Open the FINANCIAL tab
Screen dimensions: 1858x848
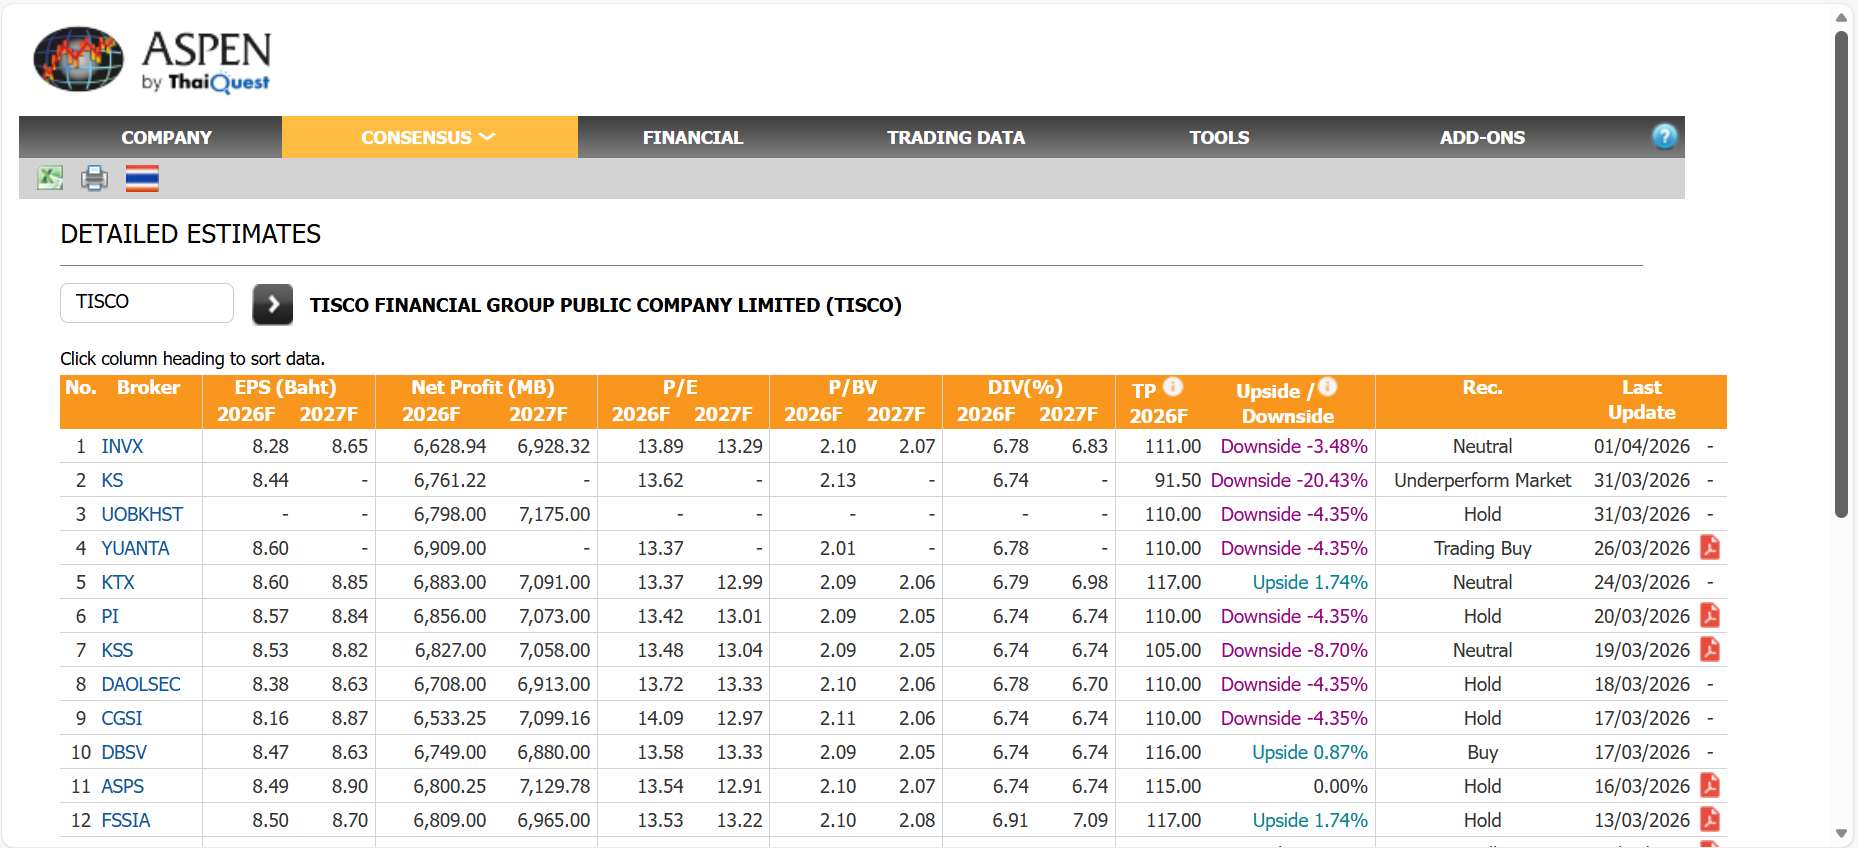(692, 138)
